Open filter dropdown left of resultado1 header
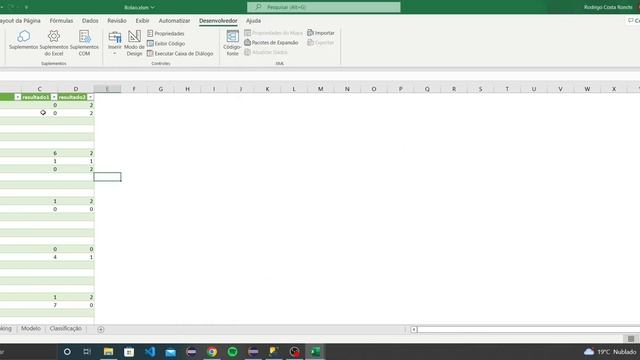Image resolution: width=640 pixels, height=360 pixels. pos(18,97)
